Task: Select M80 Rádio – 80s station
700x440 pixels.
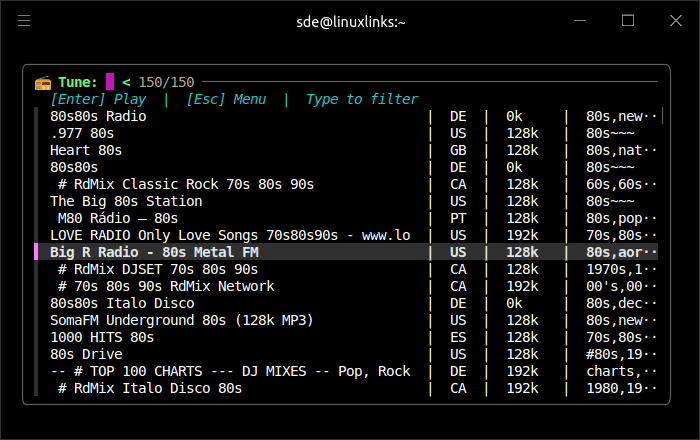Action: pos(348,218)
